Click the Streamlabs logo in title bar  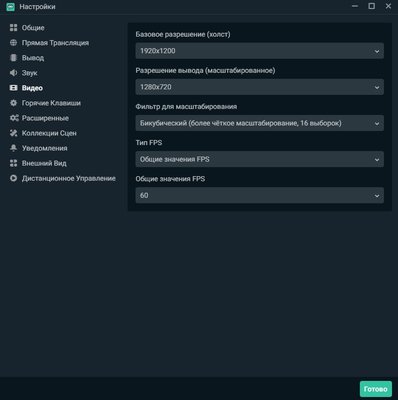click(11, 7)
